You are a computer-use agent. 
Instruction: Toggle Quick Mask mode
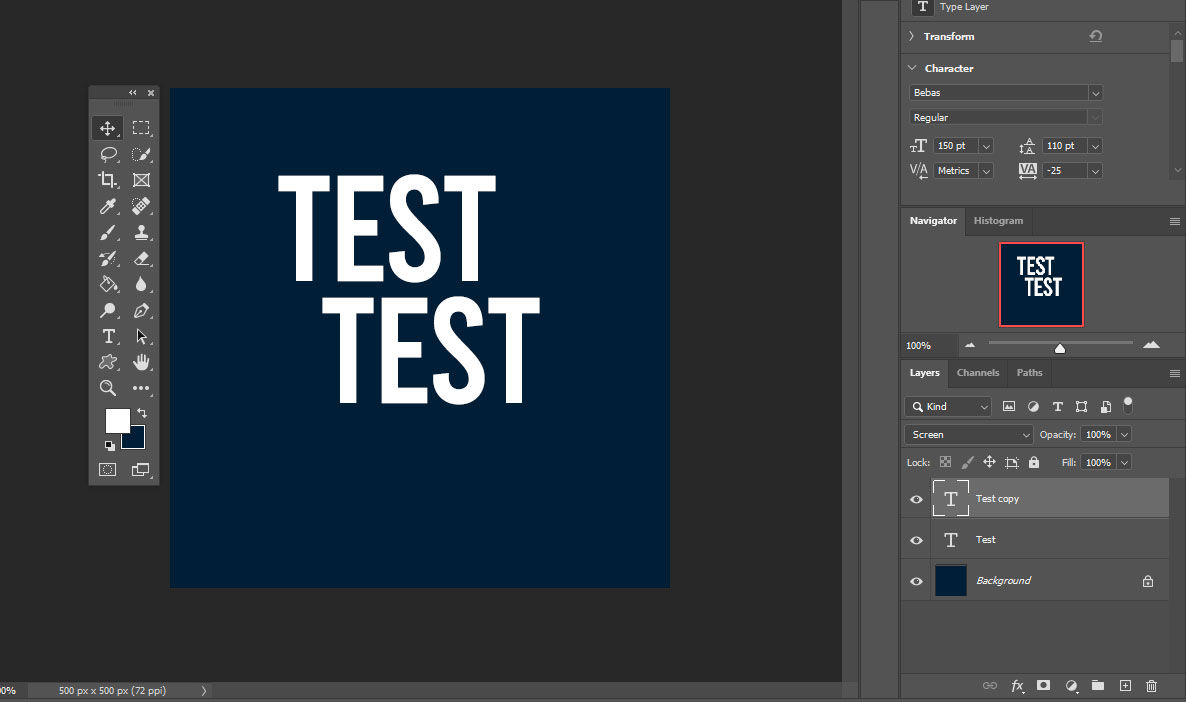tap(108, 470)
